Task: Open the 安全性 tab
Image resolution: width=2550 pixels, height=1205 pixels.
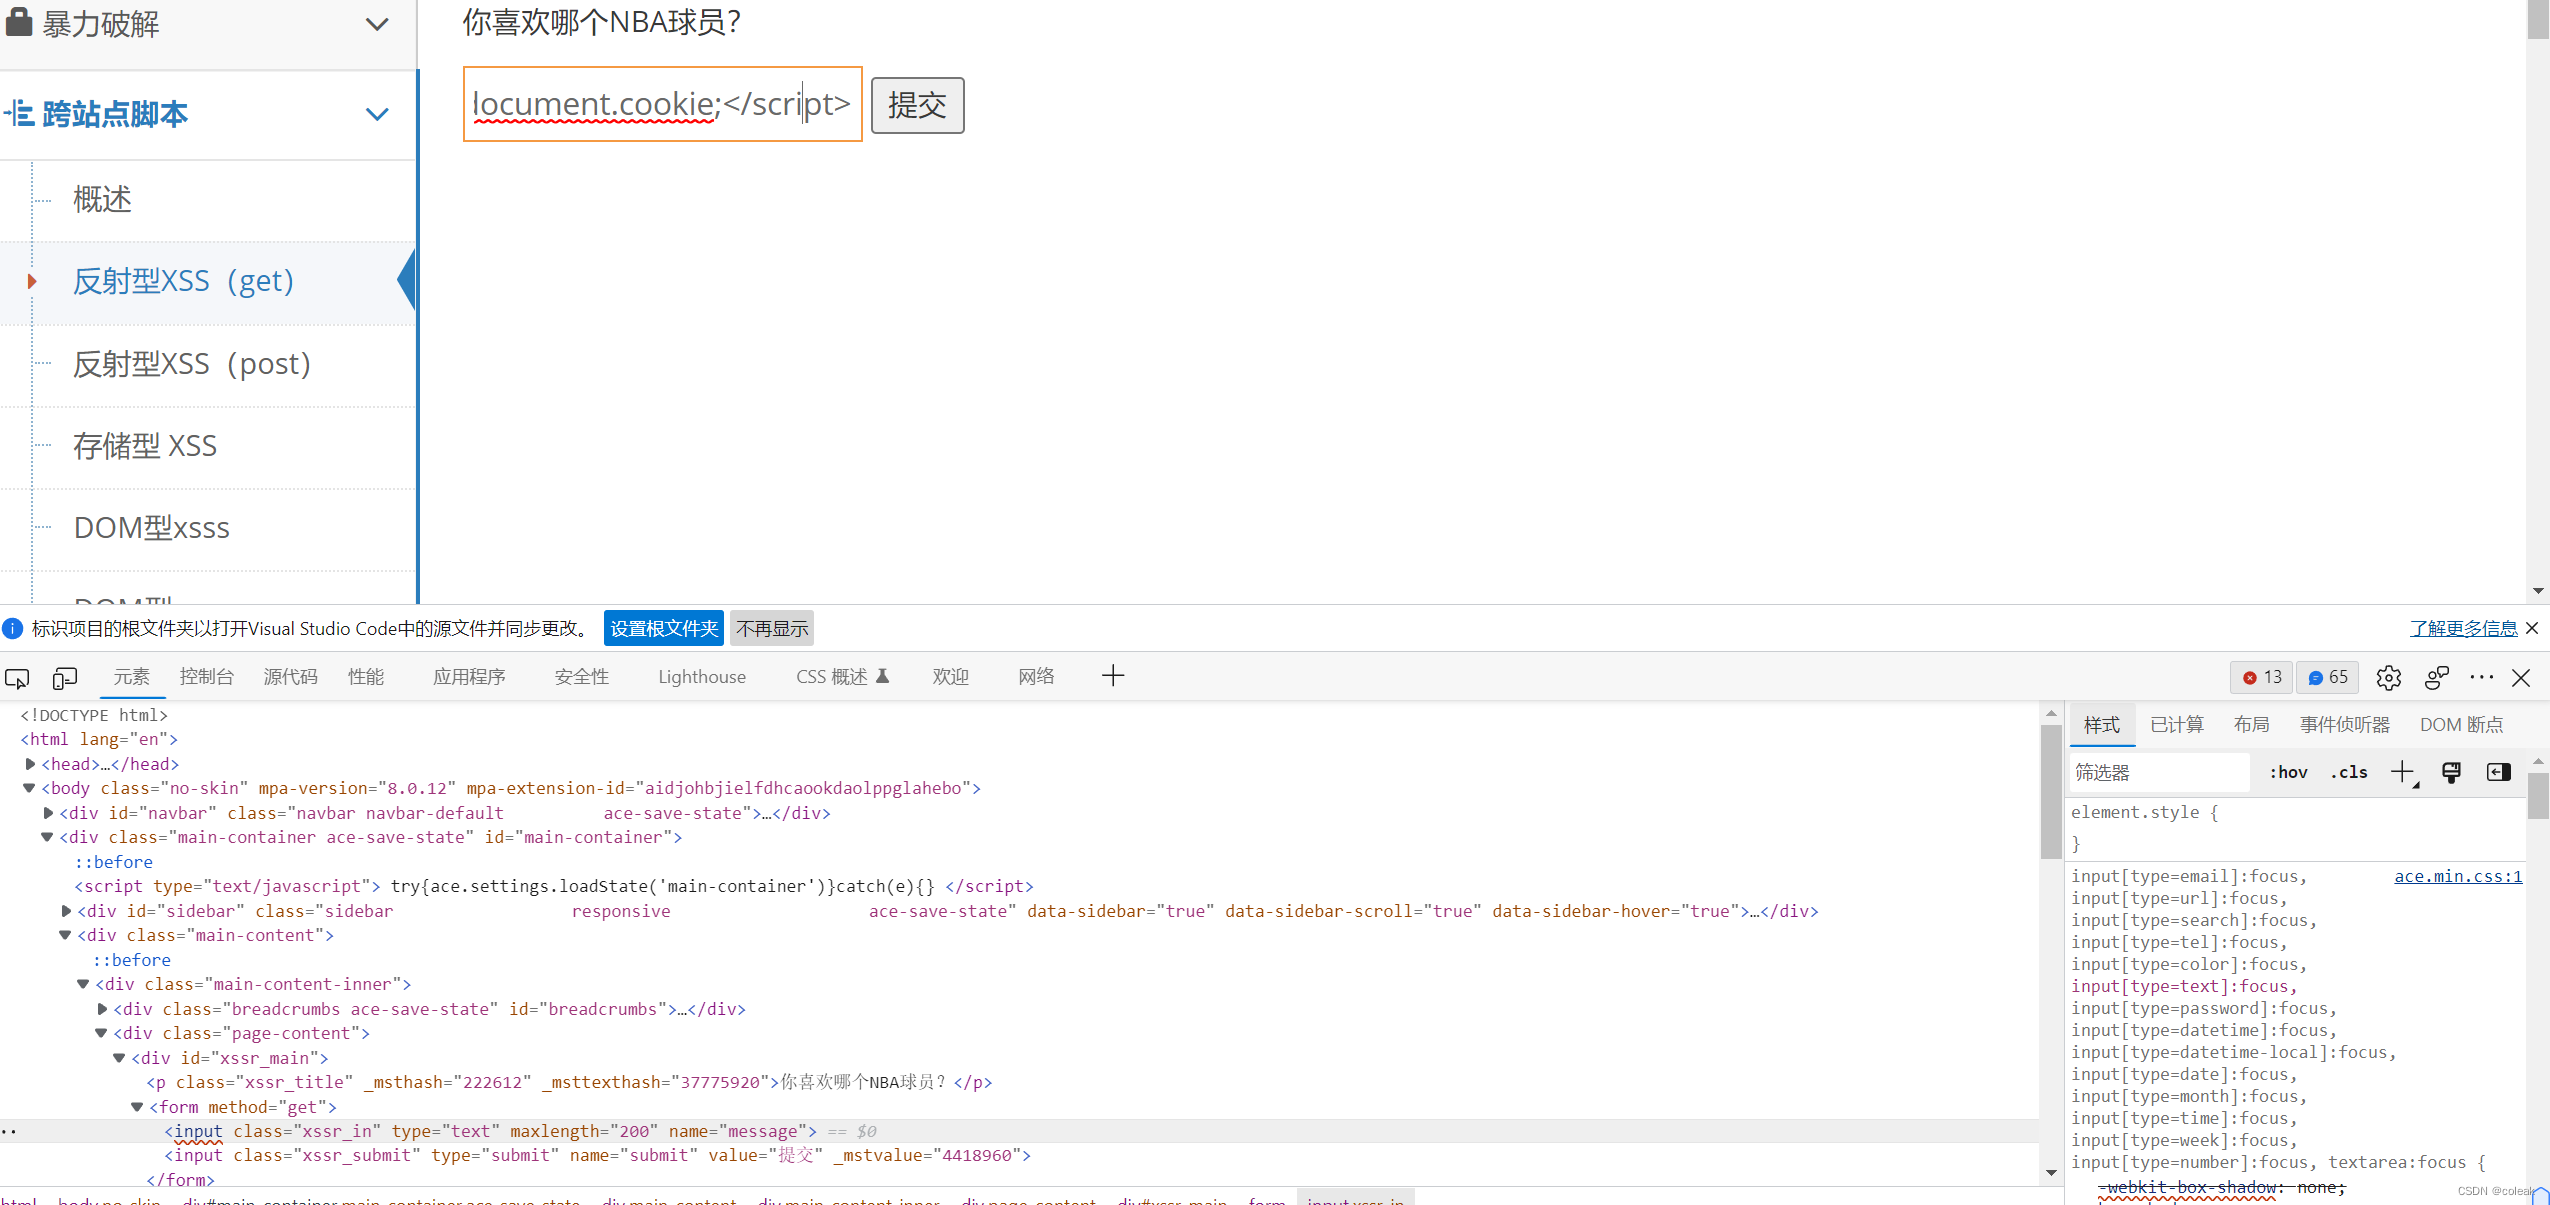Action: [x=582, y=677]
